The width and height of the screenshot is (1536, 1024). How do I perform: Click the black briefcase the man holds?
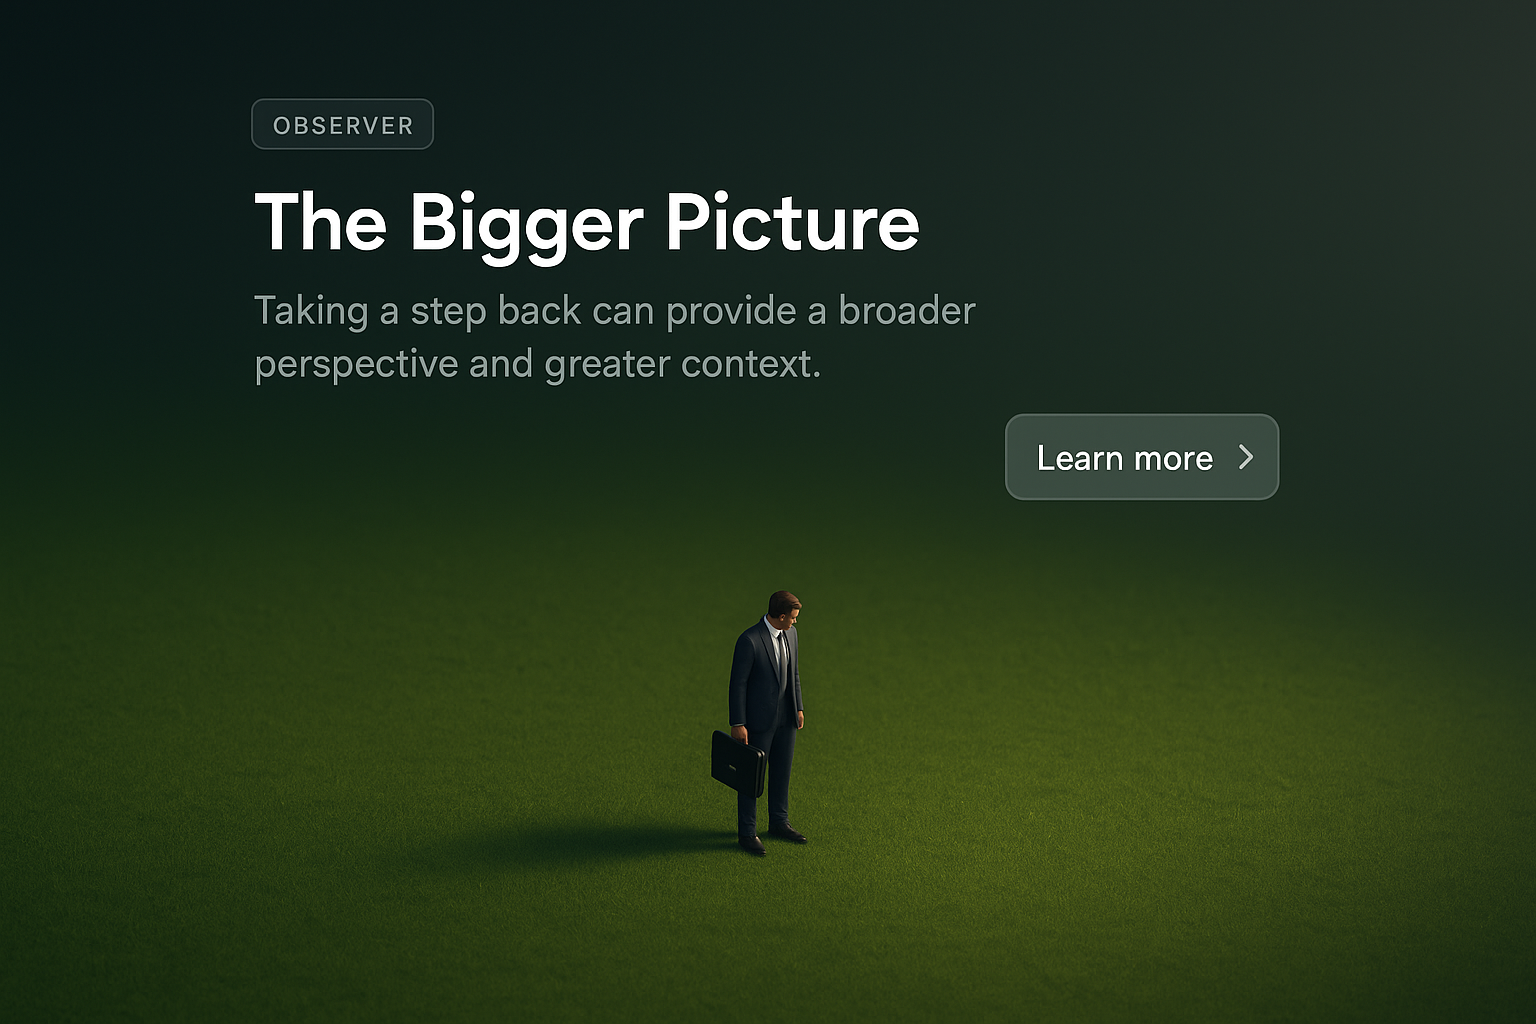coord(738,763)
